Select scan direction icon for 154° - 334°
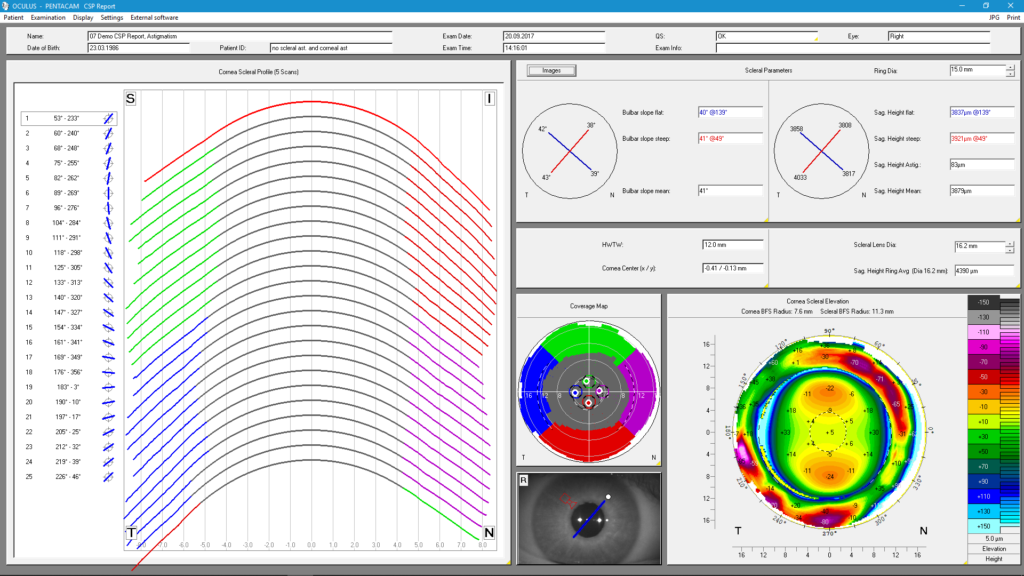The width and height of the screenshot is (1024, 576). click(x=108, y=327)
